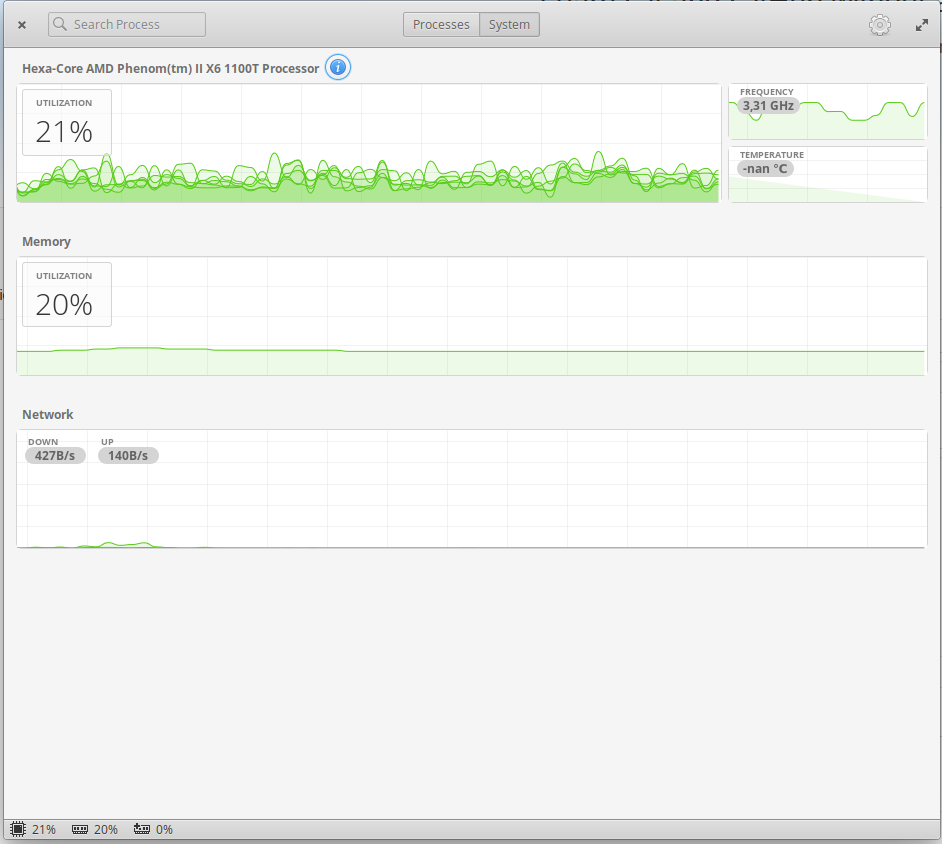Click the status bar 0% swap value
Viewport: 942px width, 844px height.
[164, 830]
